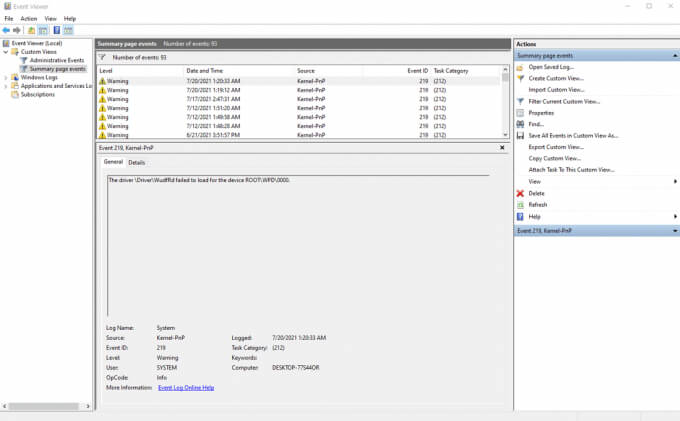Click the Refresh icon in Actions pane
The image size is (680, 421).
pos(520,205)
